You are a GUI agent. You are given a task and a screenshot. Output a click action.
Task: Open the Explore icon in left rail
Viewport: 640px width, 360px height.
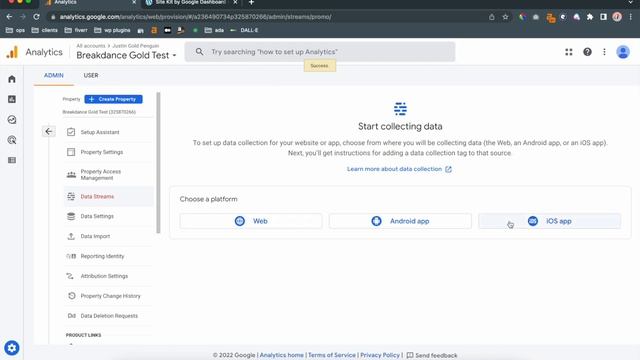point(12,120)
